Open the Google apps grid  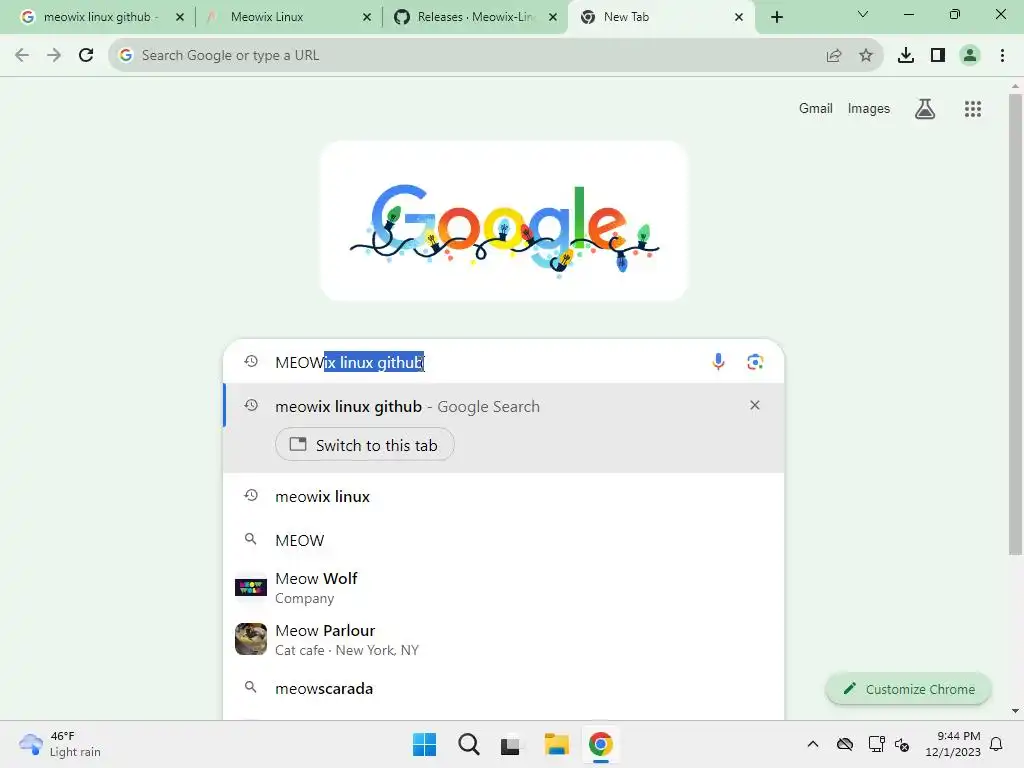click(972, 109)
